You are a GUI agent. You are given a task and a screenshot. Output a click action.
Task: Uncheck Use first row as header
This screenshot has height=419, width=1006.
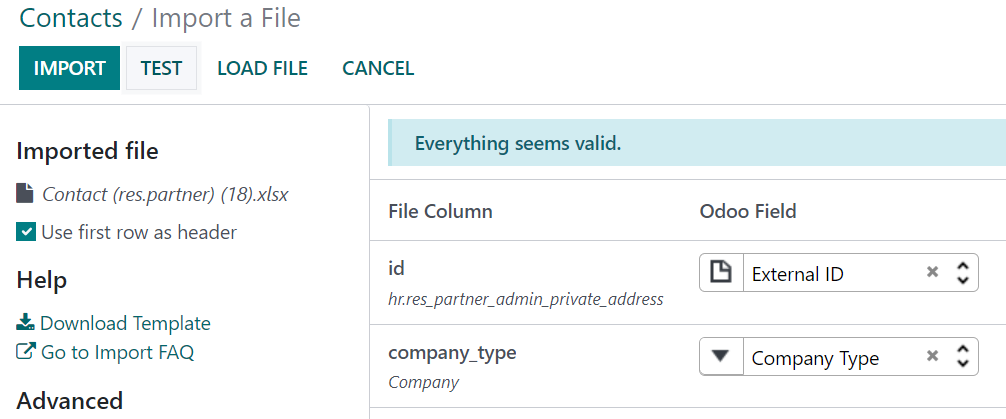pos(26,232)
